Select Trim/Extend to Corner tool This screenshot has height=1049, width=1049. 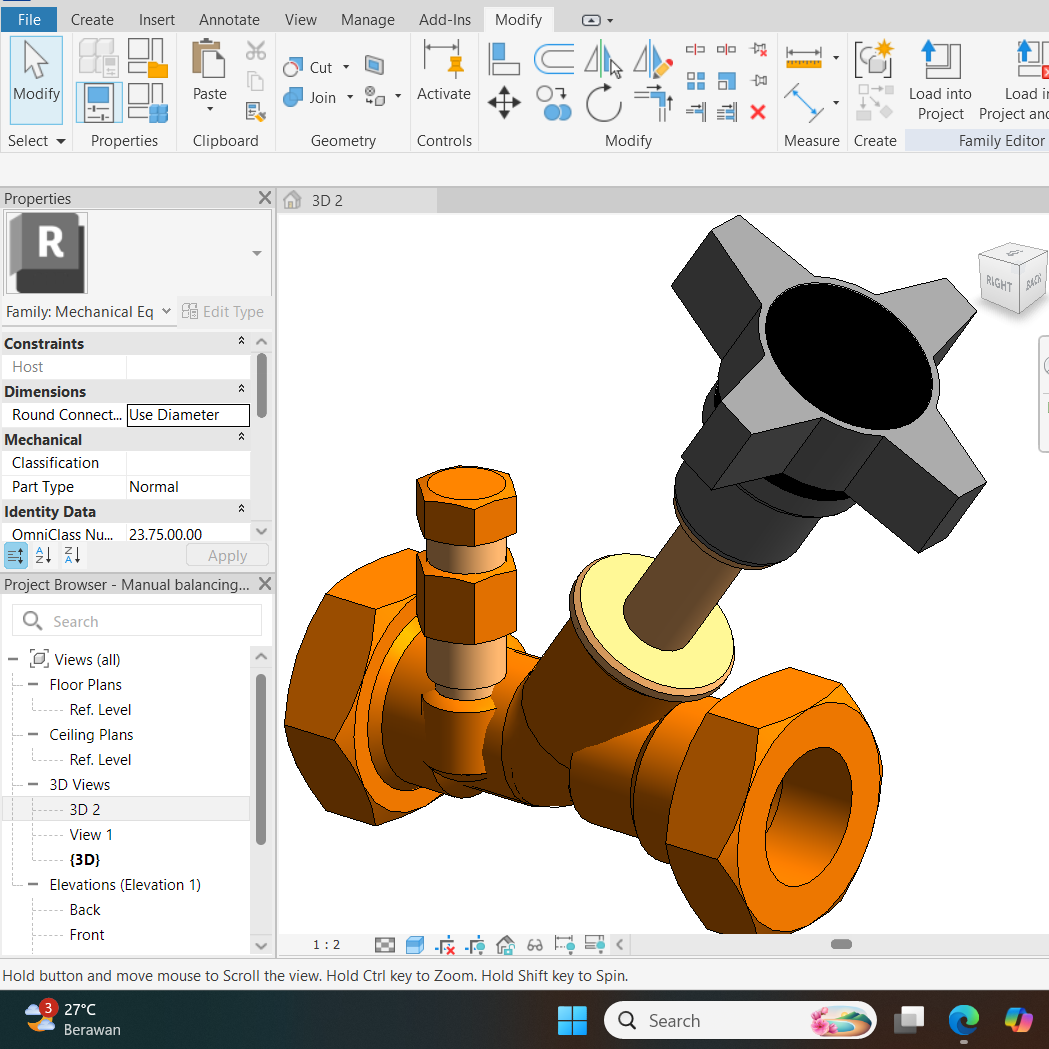[x=654, y=102]
